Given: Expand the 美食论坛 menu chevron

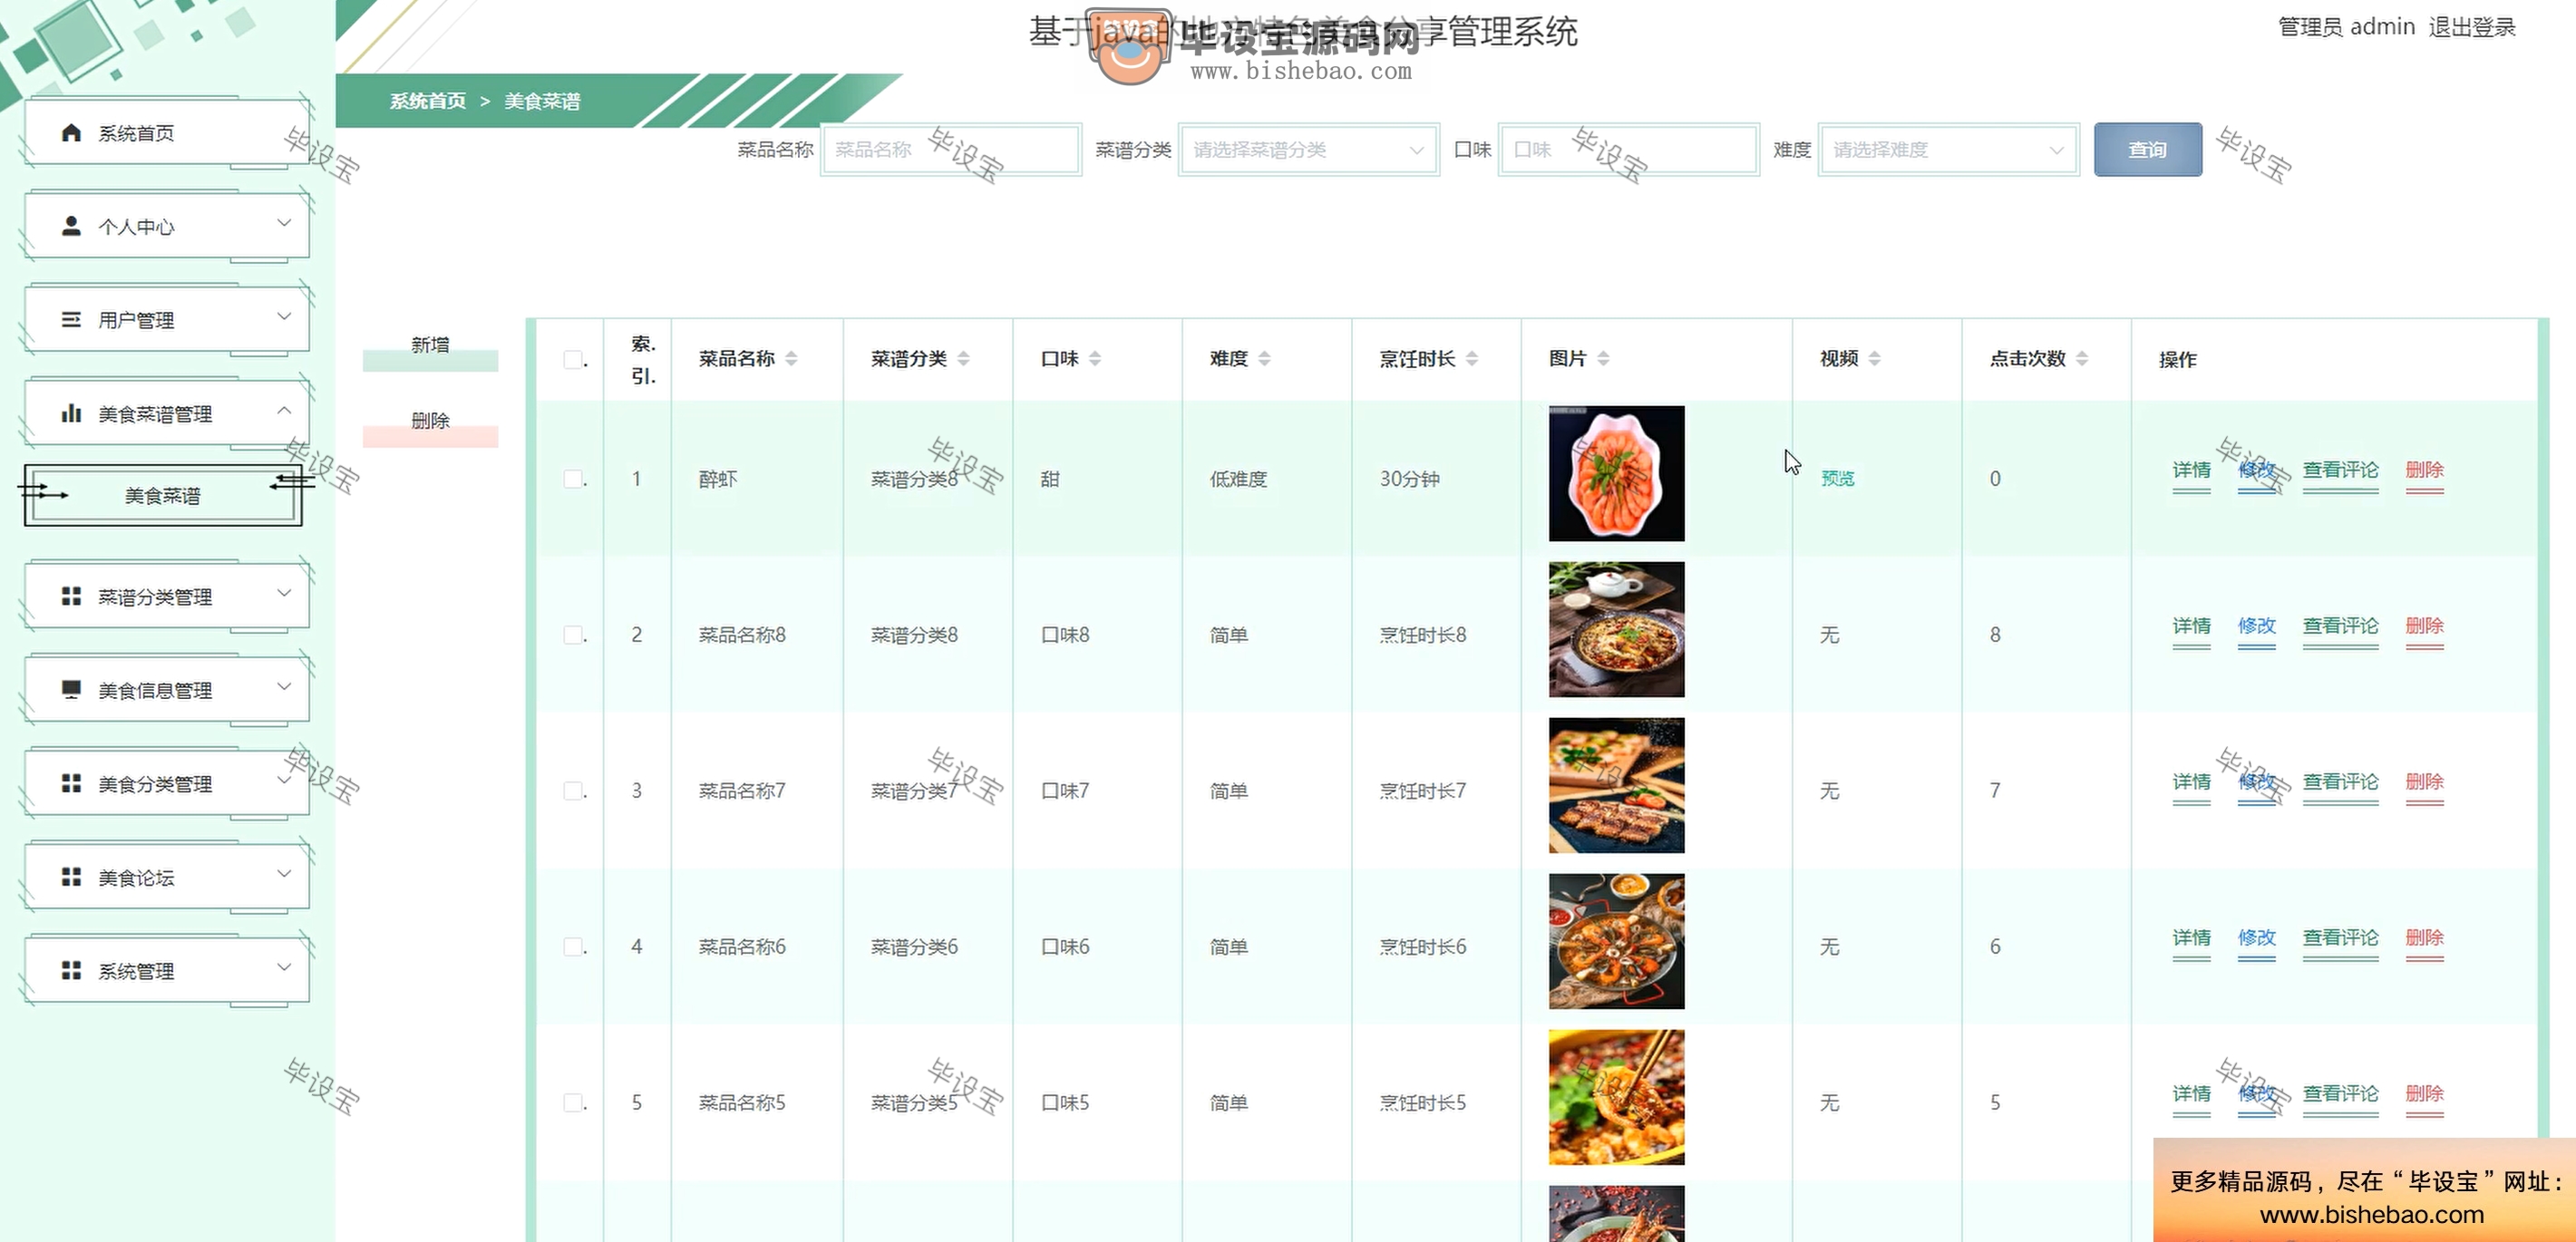Looking at the screenshot, I should tap(284, 873).
